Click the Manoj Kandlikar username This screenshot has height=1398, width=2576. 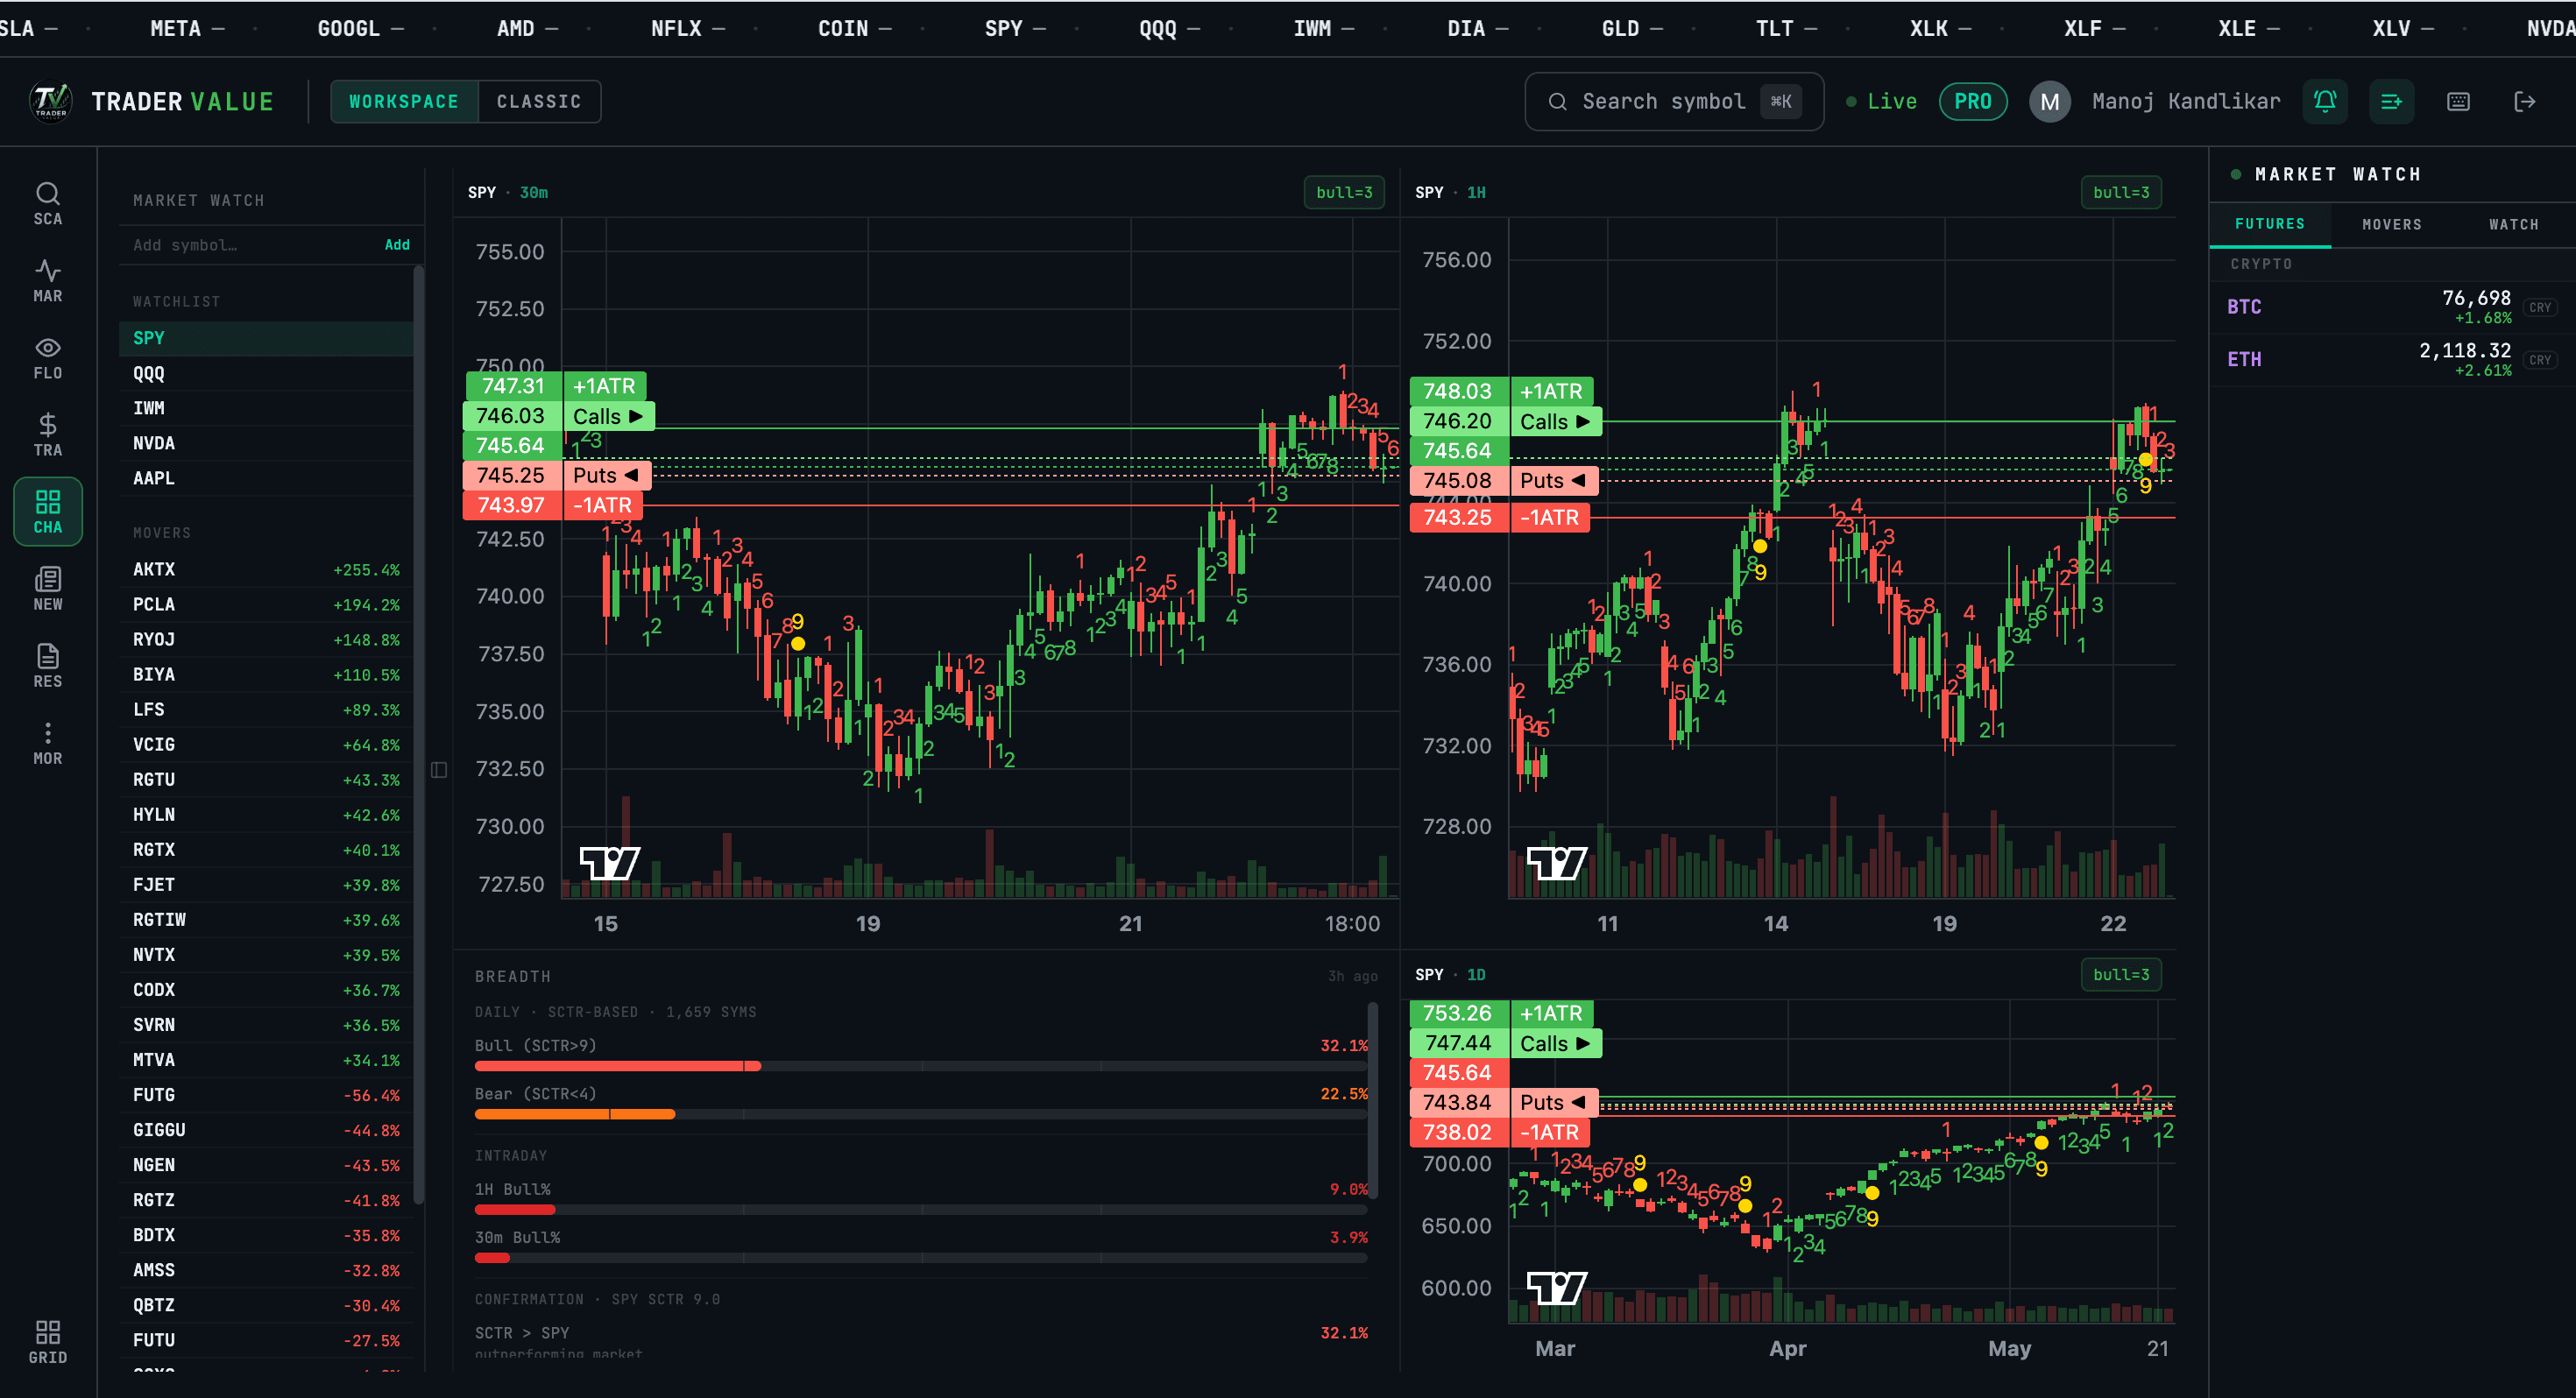click(x=2186, y=101)
